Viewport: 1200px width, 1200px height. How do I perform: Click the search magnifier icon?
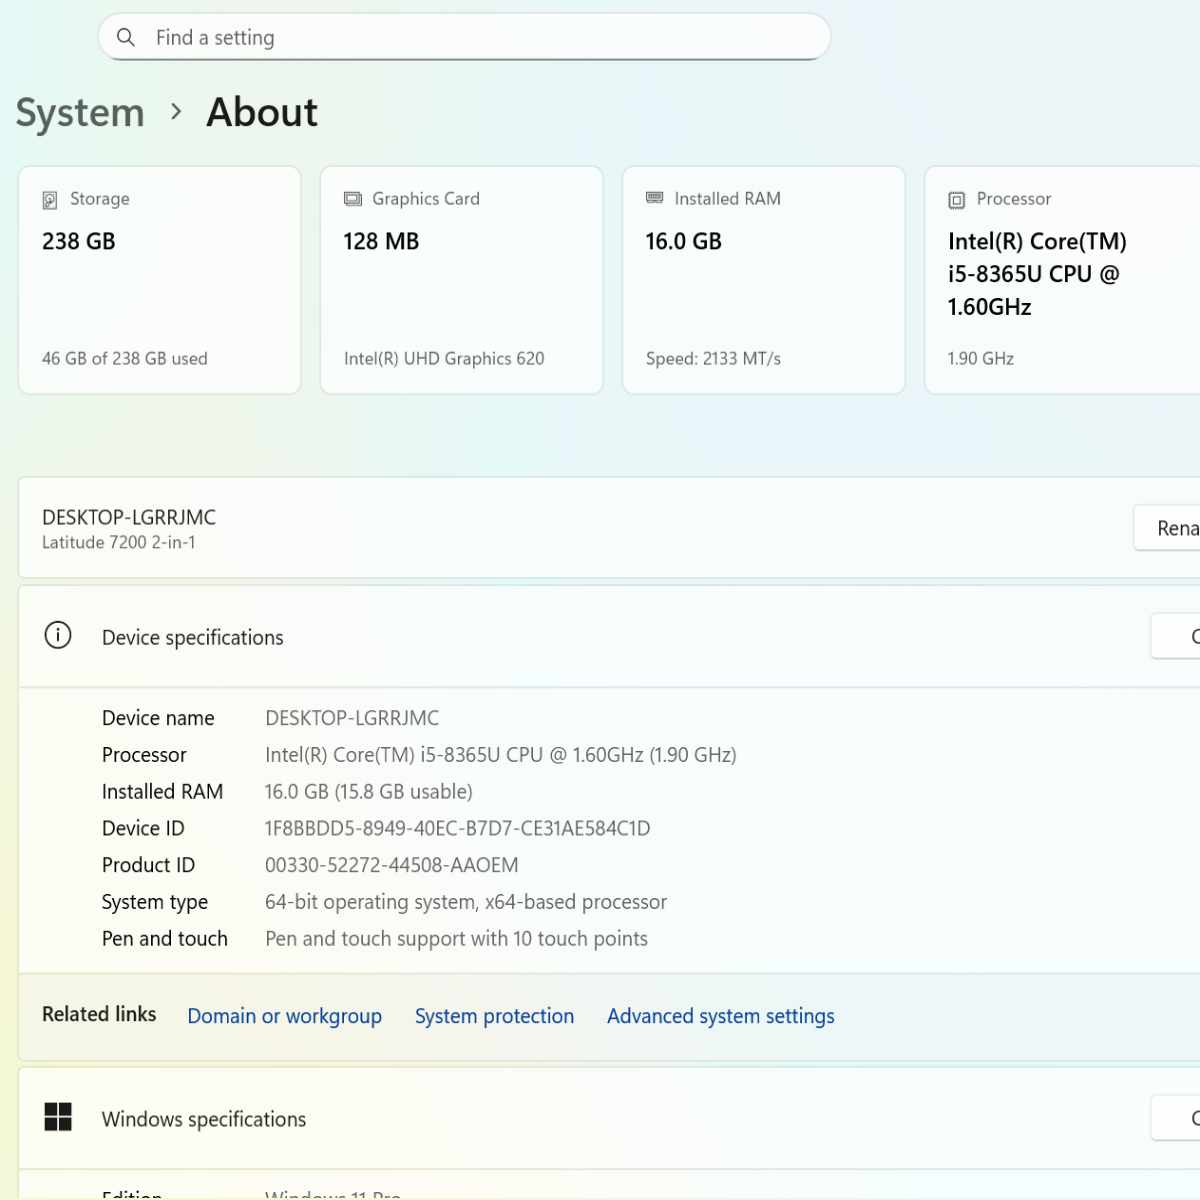click(126, 37)
